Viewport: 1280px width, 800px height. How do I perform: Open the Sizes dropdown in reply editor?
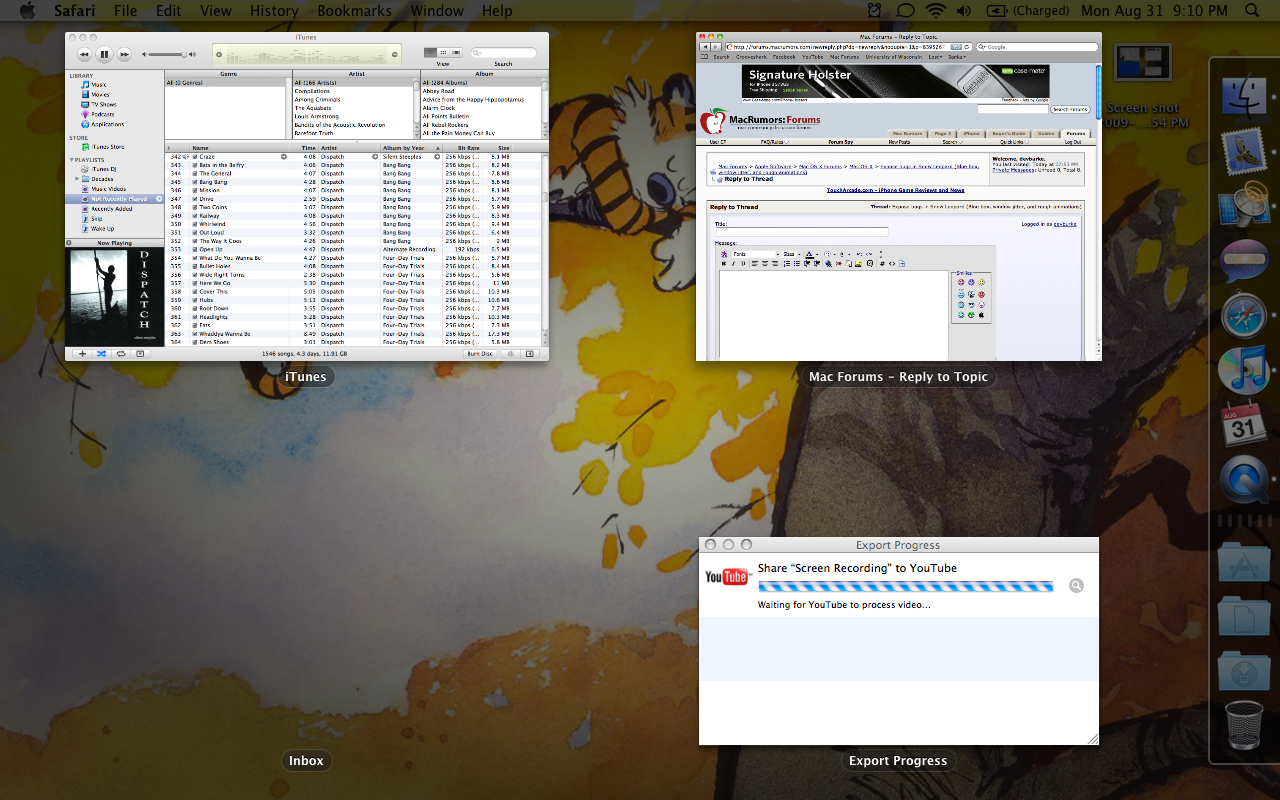[x=792, y=254]
